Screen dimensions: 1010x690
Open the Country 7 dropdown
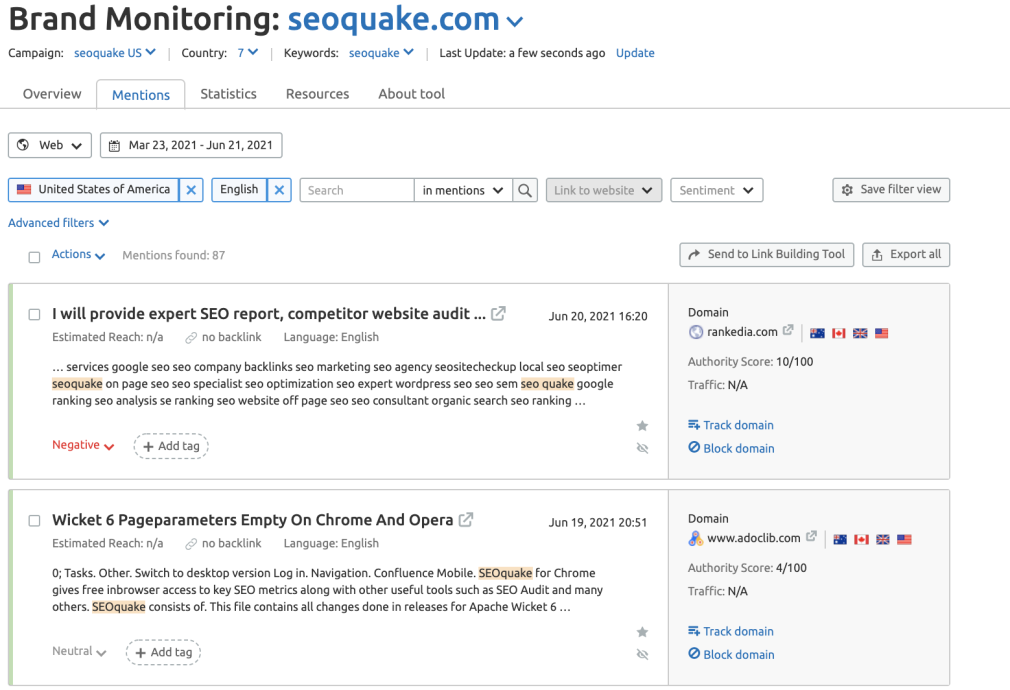tap(247, 53)
